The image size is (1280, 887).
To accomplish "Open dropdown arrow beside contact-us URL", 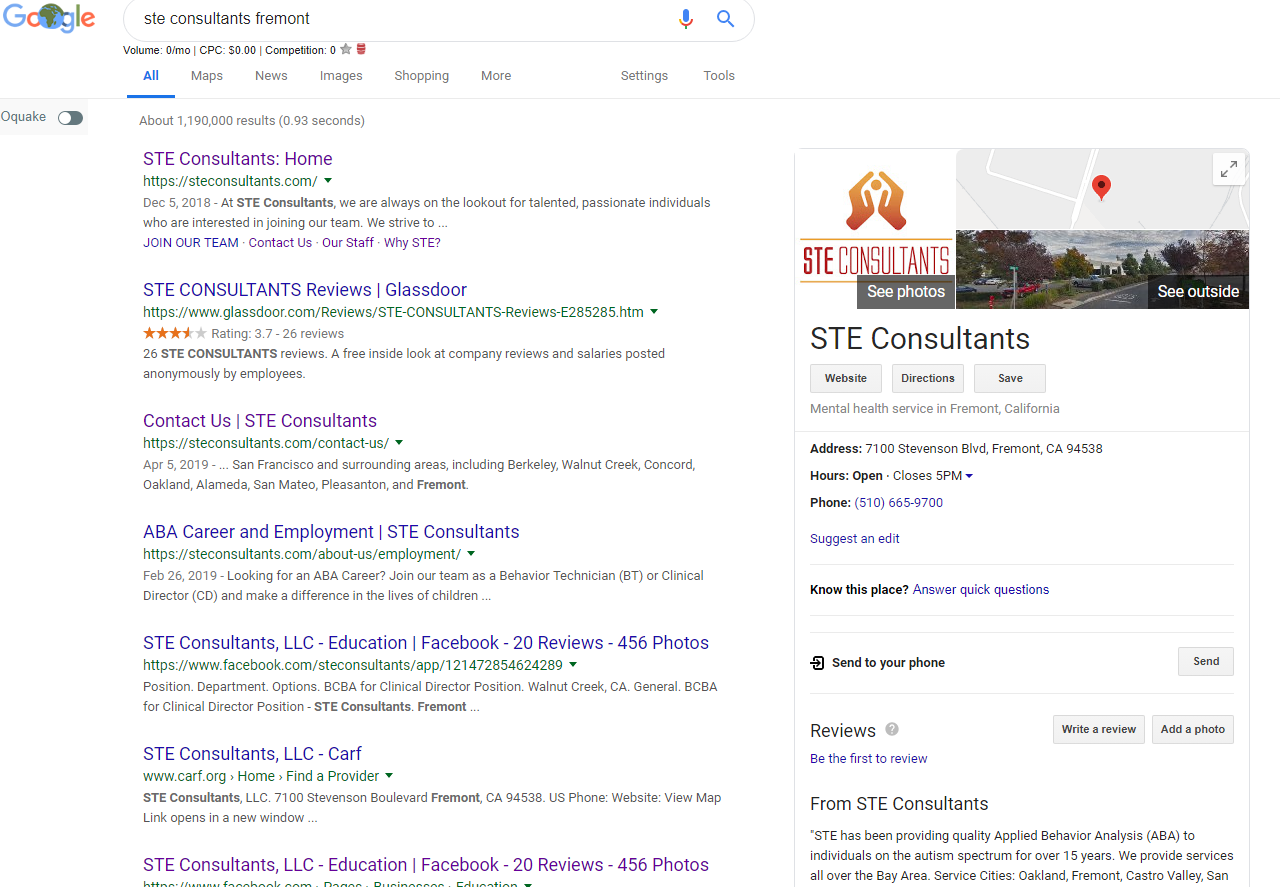I will pos(399,442).
